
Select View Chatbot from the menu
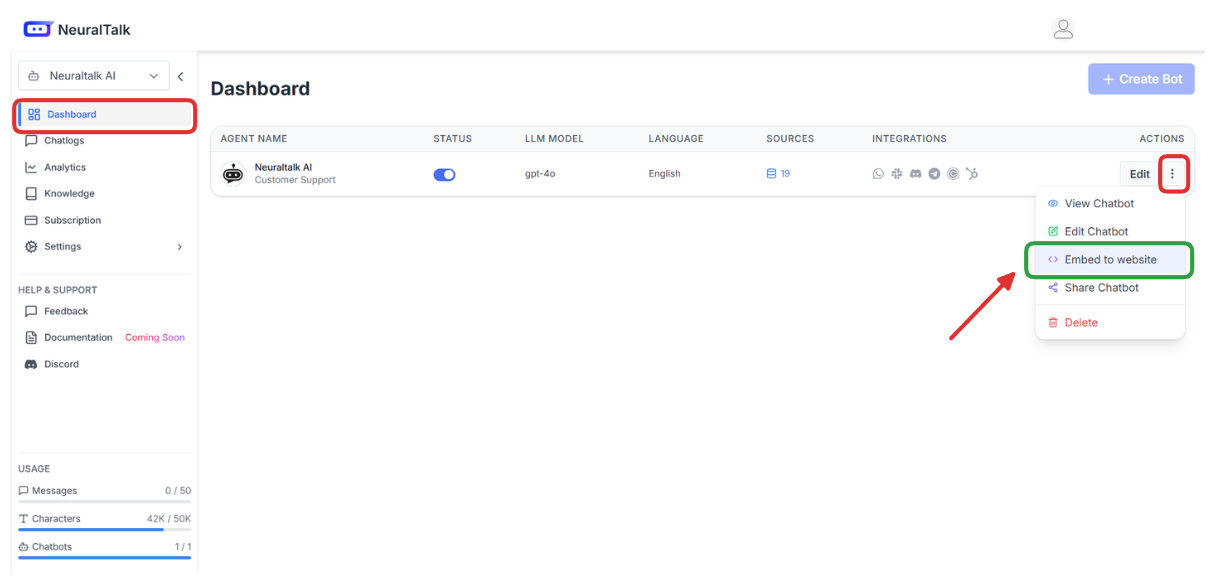(1110, 203)
